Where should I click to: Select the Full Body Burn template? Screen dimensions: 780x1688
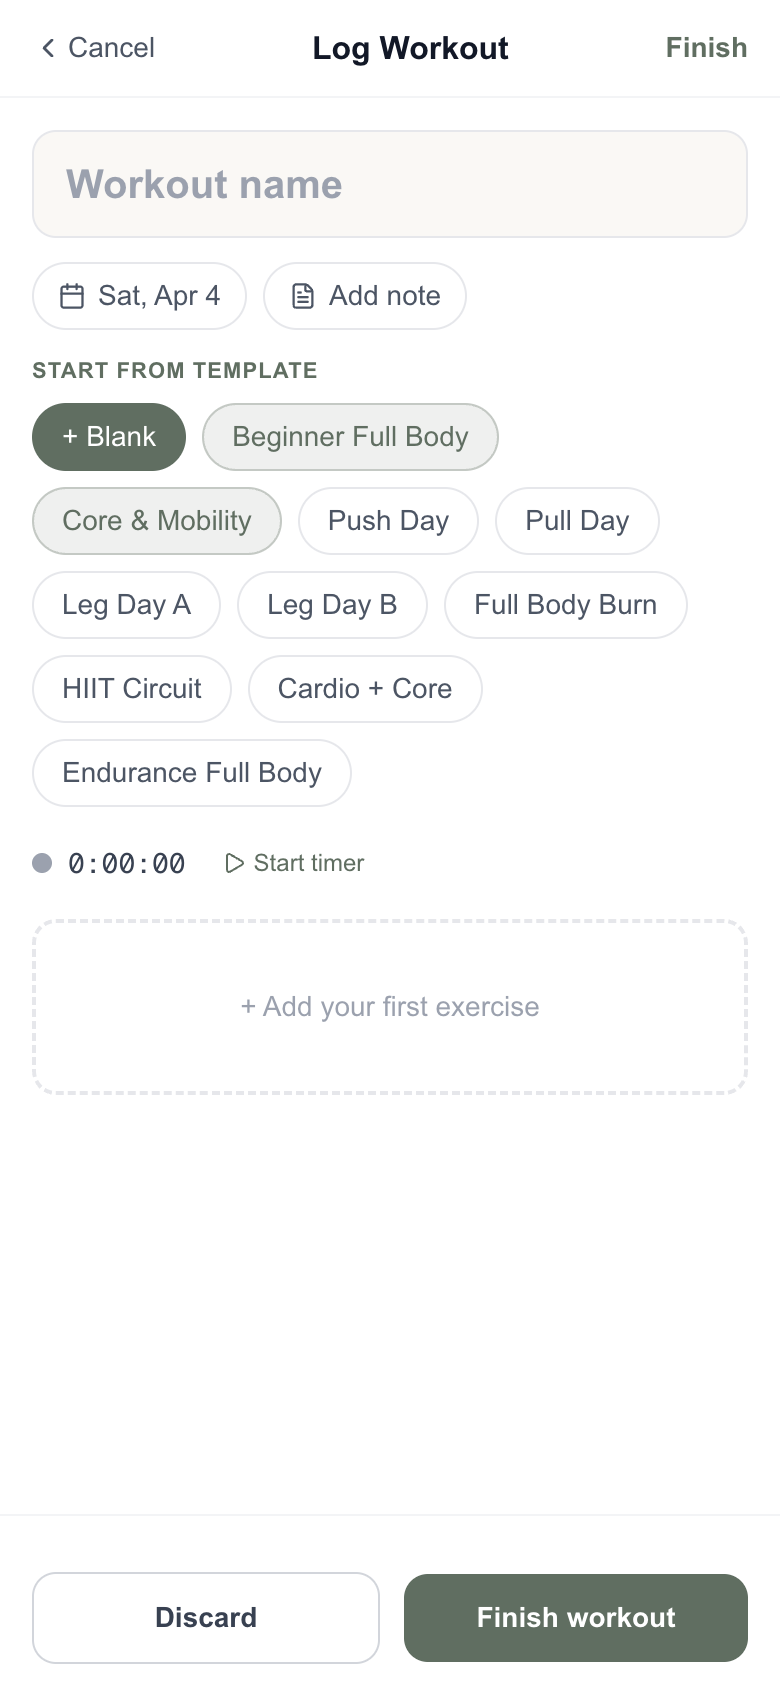565,605
